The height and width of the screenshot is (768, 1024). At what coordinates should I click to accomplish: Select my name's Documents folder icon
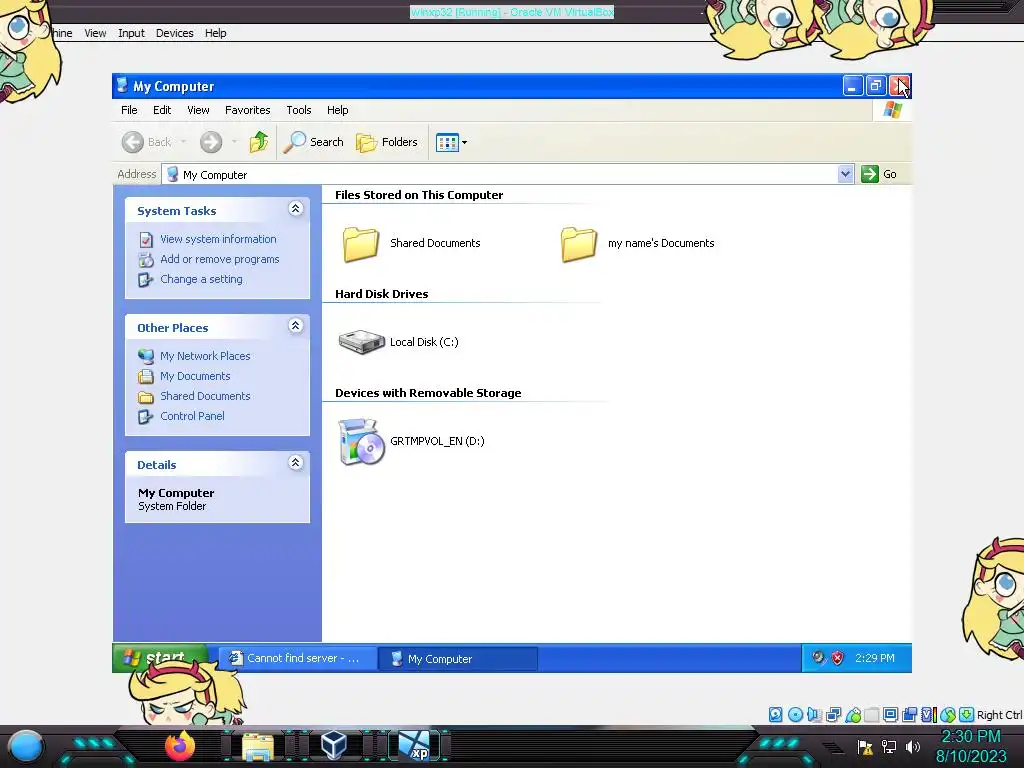coord(579,244)
